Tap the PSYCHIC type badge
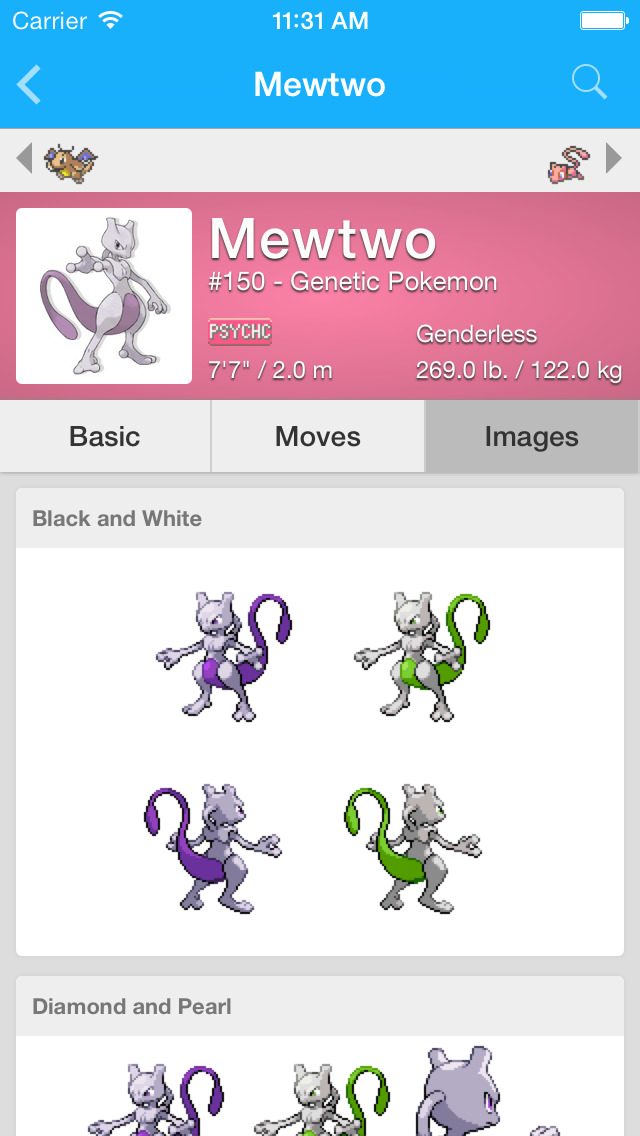 click(240, 332)
